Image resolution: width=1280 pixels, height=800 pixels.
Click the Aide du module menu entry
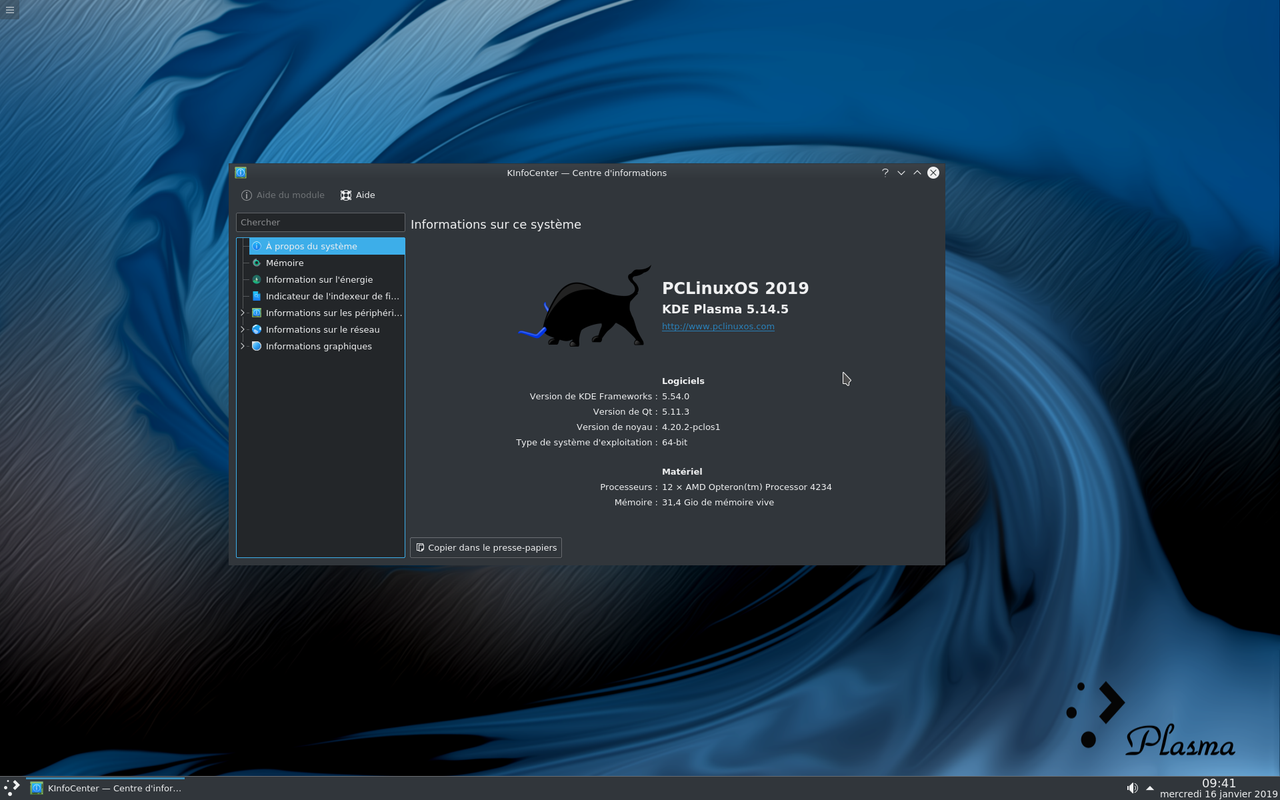[x=281, y=195]
